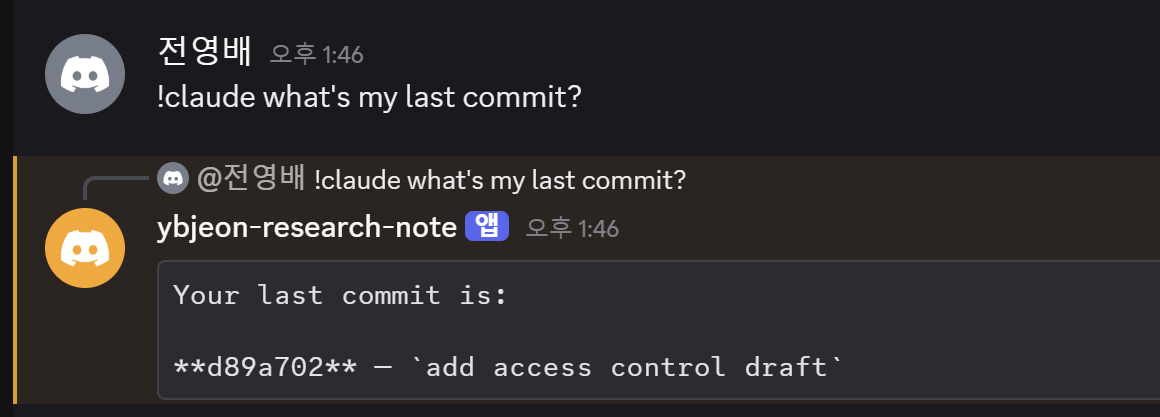Screen dimensions: 1160x417
Task: Open the orange ybjeon-research-note bot avatar
Action: 85,248
